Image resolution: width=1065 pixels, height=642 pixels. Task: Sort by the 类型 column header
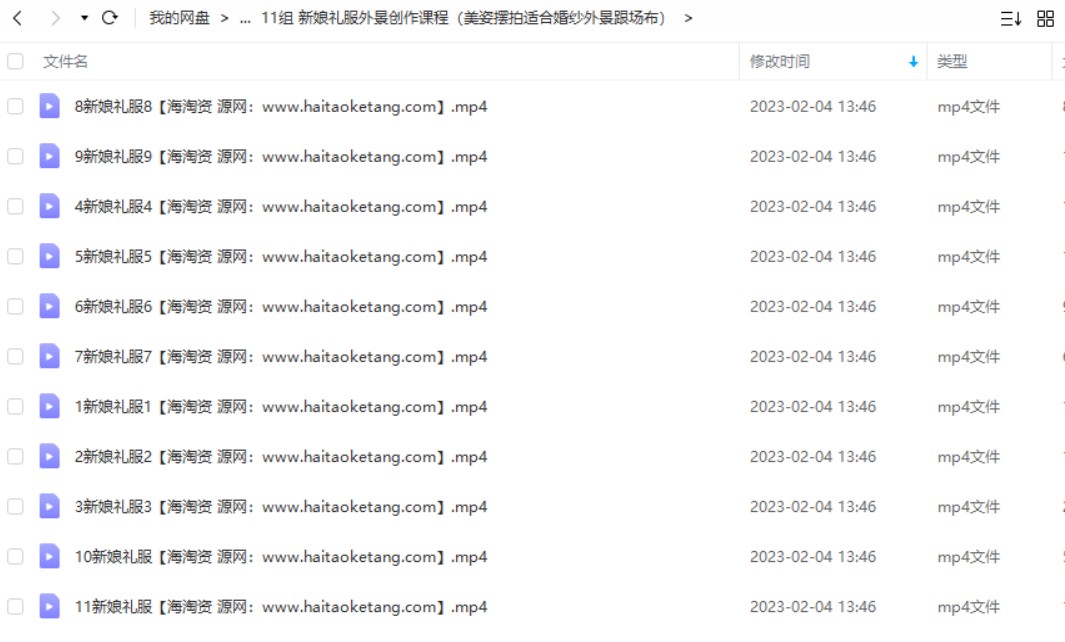pos(952,62)
